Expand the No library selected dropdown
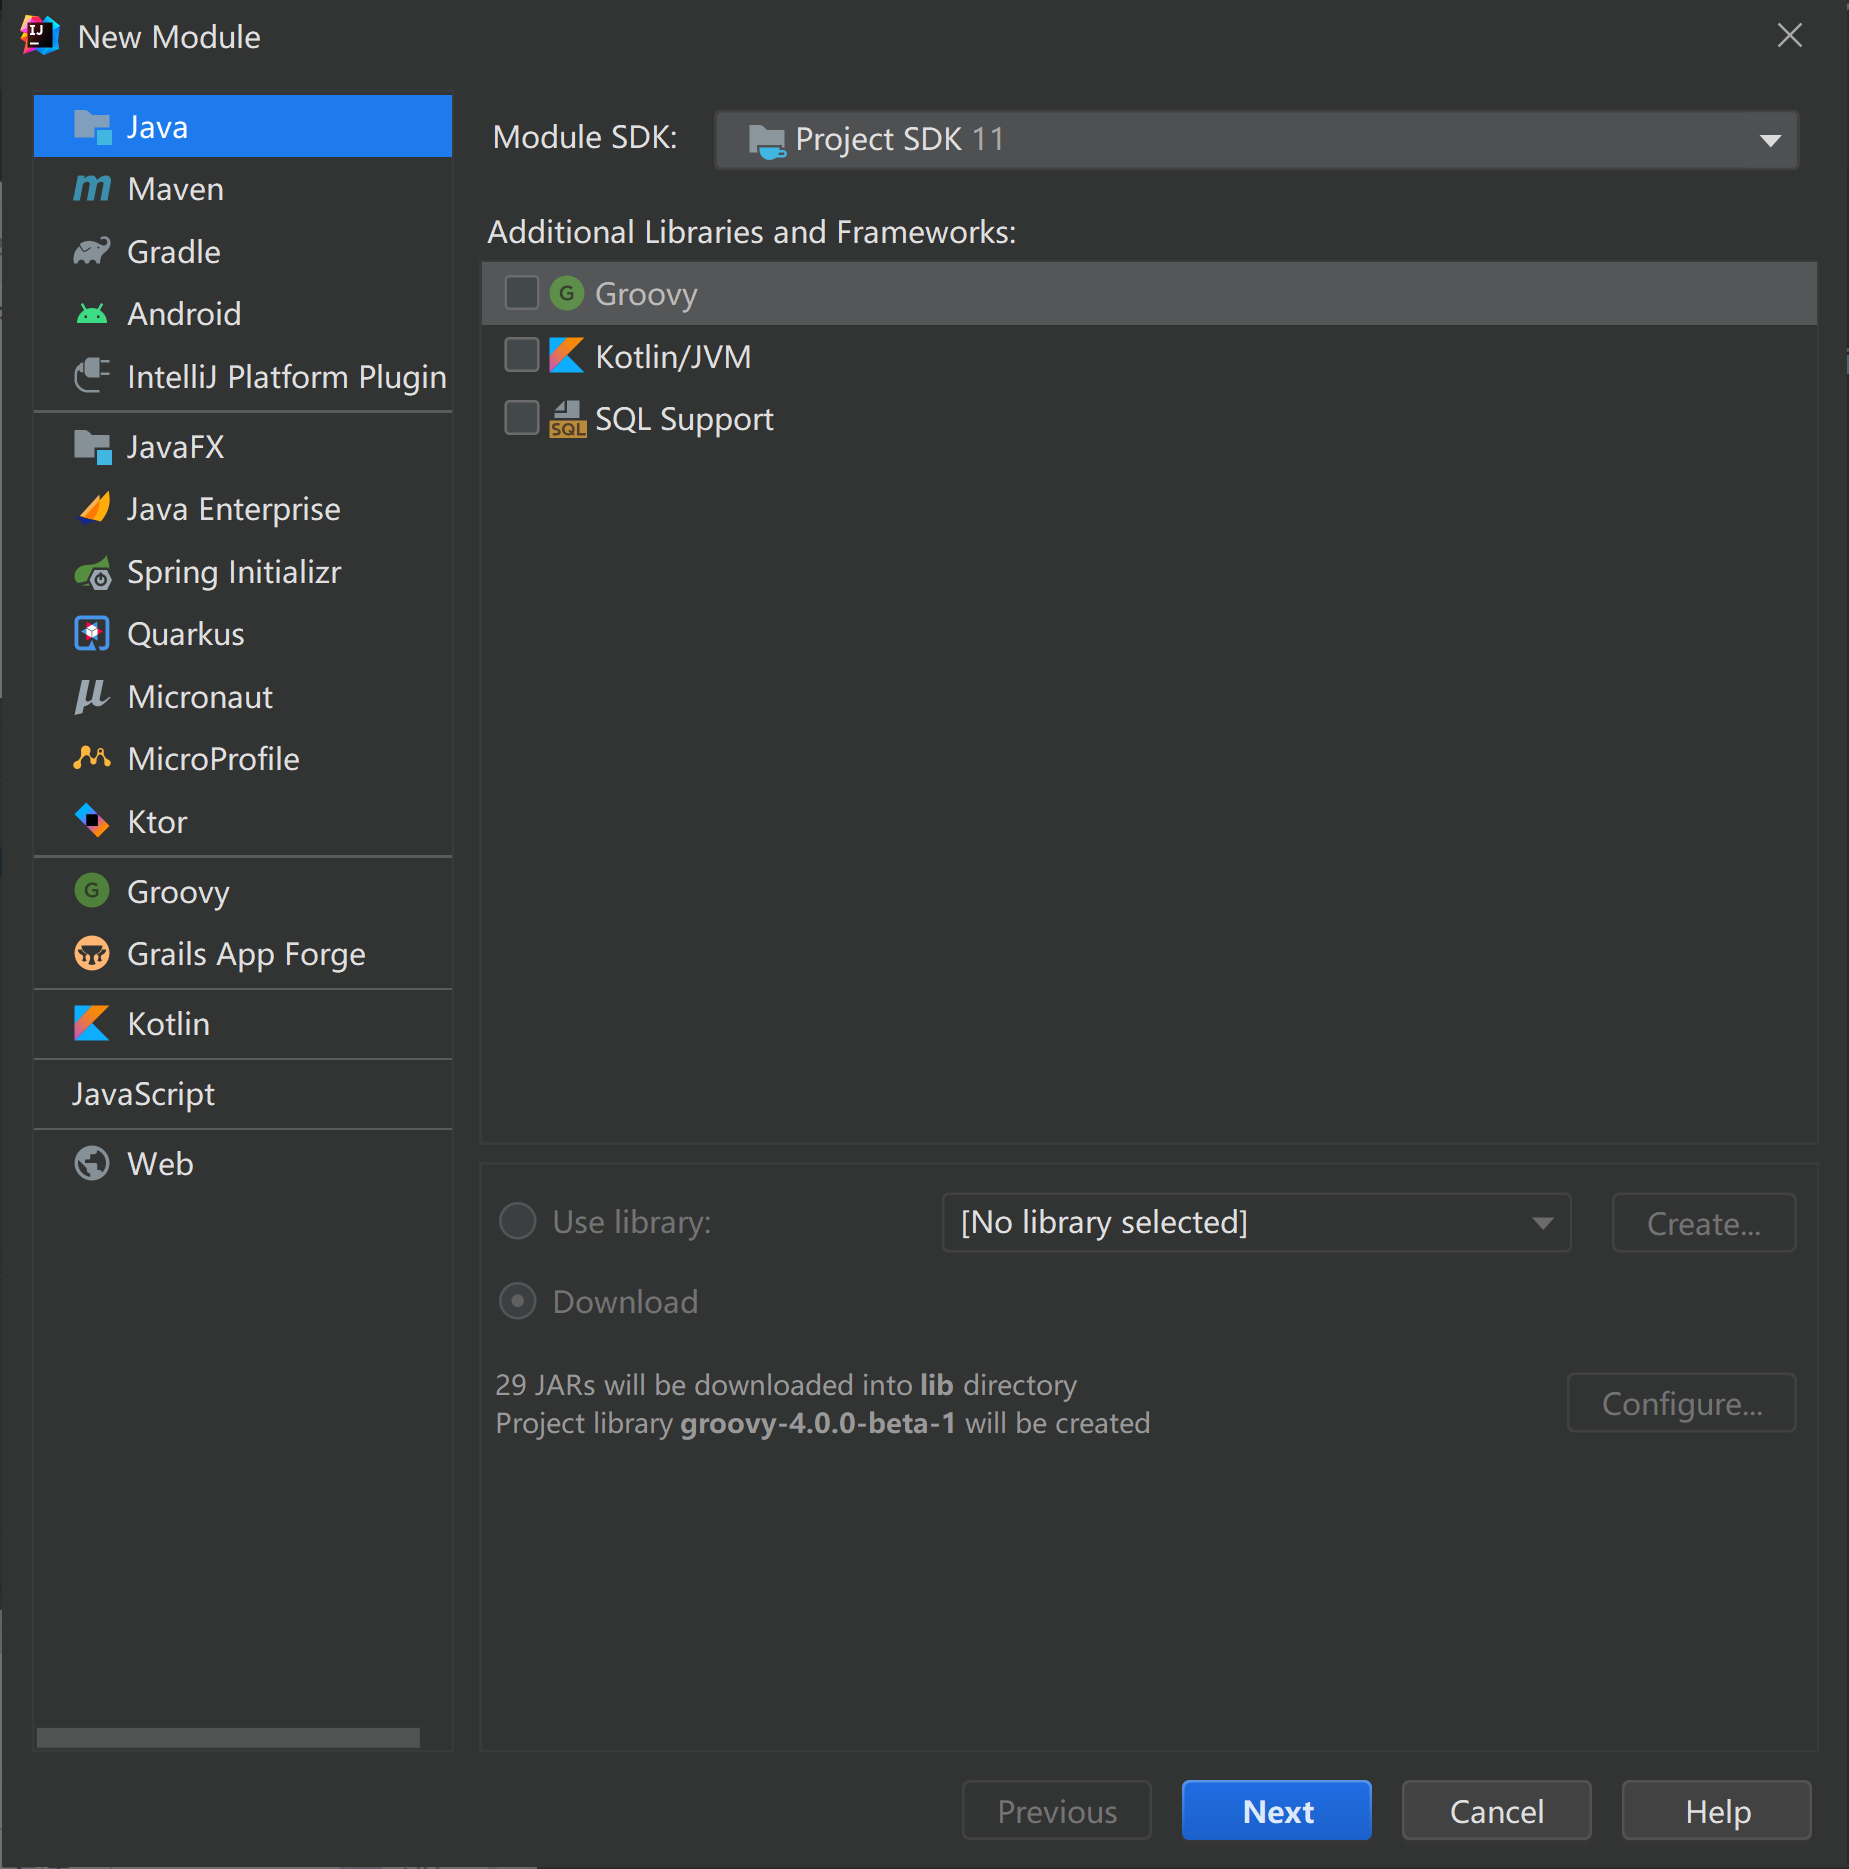This screenshot has height=1869, width=1849. pos(1256,1222)
